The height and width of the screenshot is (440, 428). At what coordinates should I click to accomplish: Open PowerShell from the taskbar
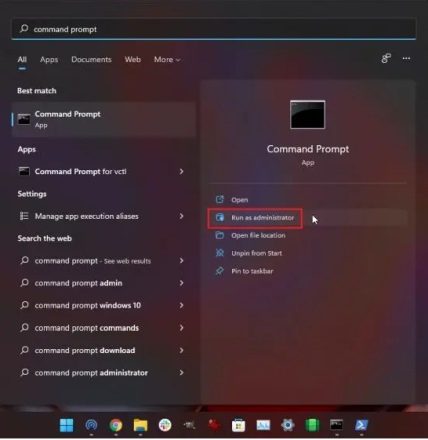(x=361, y=425)
